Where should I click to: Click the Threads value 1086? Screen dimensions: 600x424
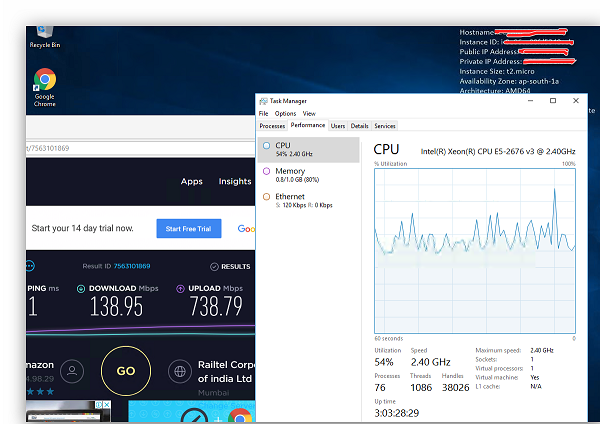pos(421,388)
